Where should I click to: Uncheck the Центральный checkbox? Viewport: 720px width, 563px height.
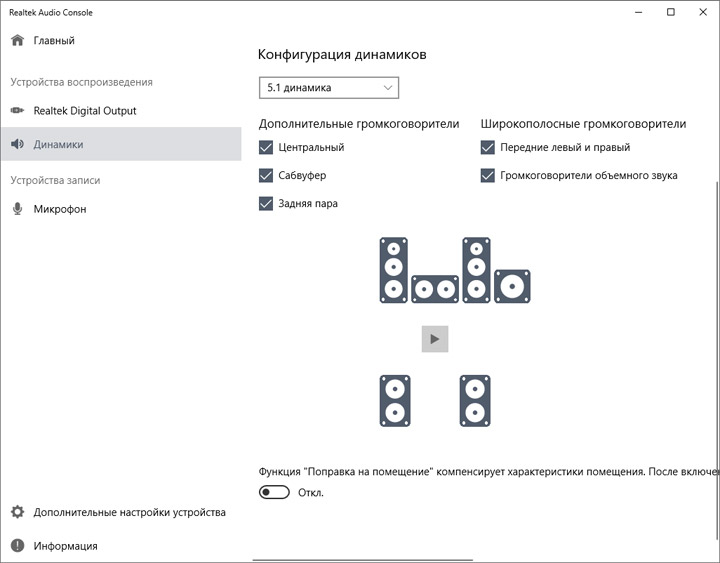(266, 148)
